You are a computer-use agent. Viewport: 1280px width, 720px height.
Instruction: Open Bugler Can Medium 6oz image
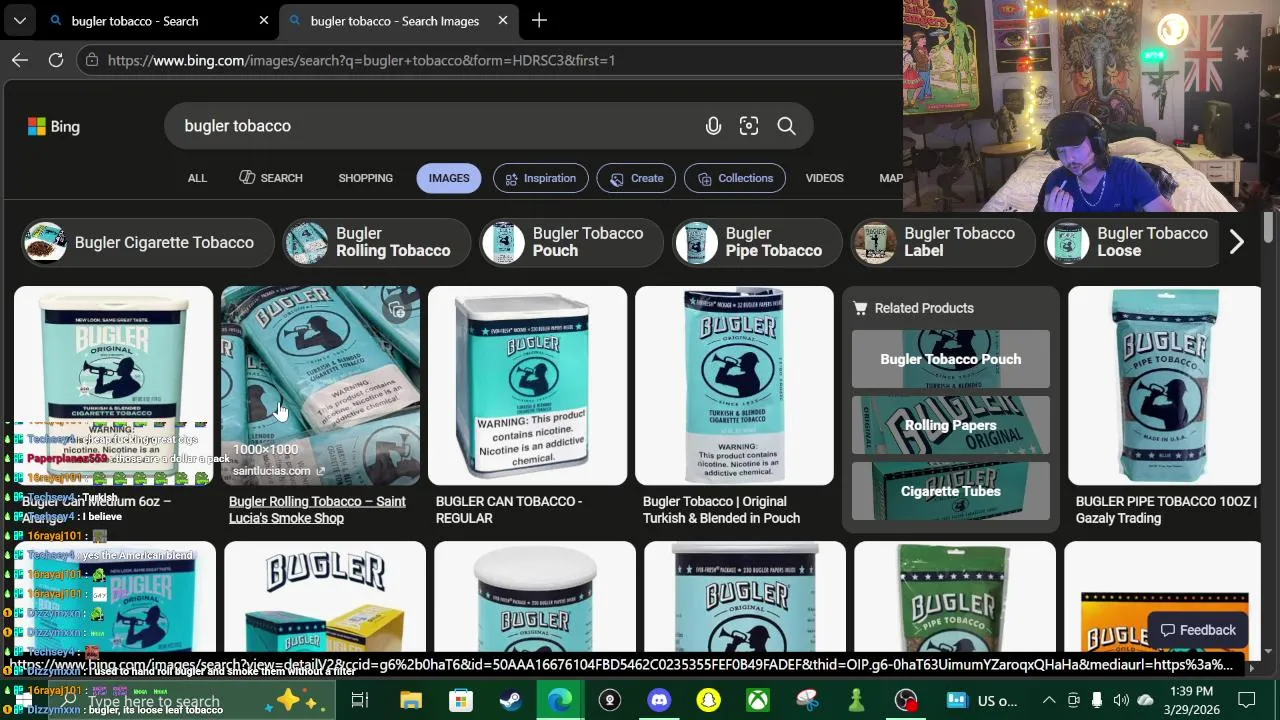click(114, 386)
